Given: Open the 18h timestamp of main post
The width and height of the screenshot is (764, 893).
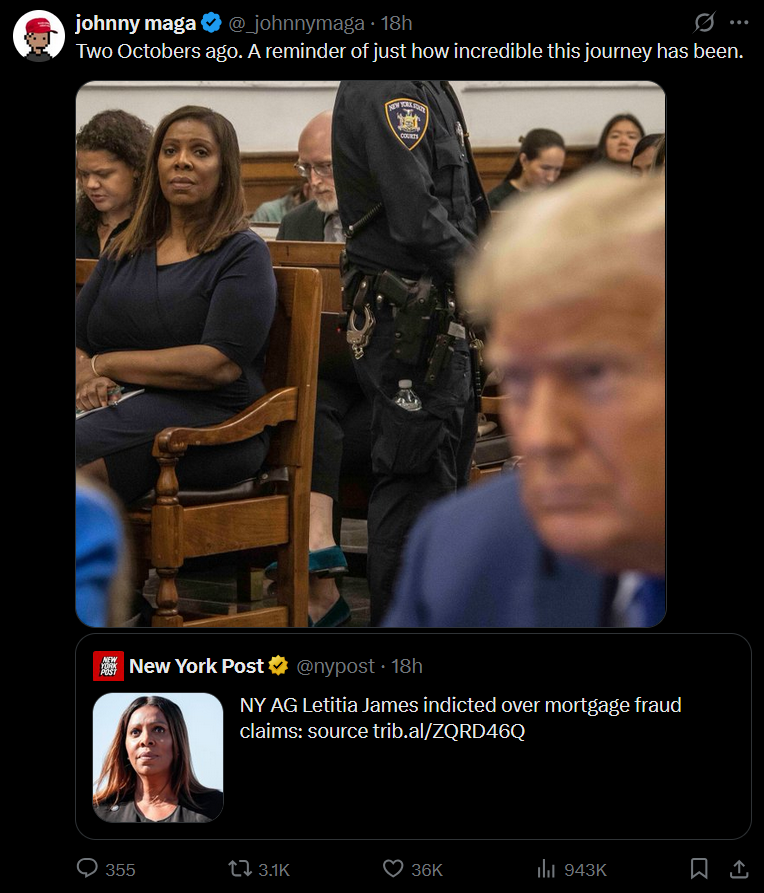Looking at the screenshot, I should coord(397,23).
